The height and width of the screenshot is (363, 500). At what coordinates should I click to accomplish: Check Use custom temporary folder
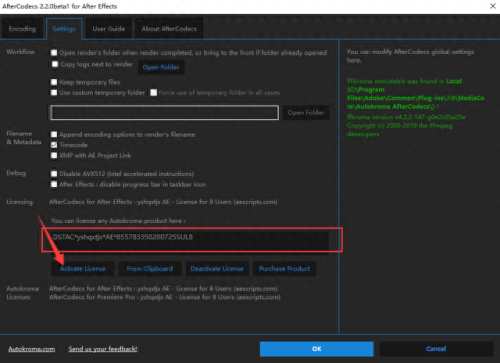click(x=54, y=92)
